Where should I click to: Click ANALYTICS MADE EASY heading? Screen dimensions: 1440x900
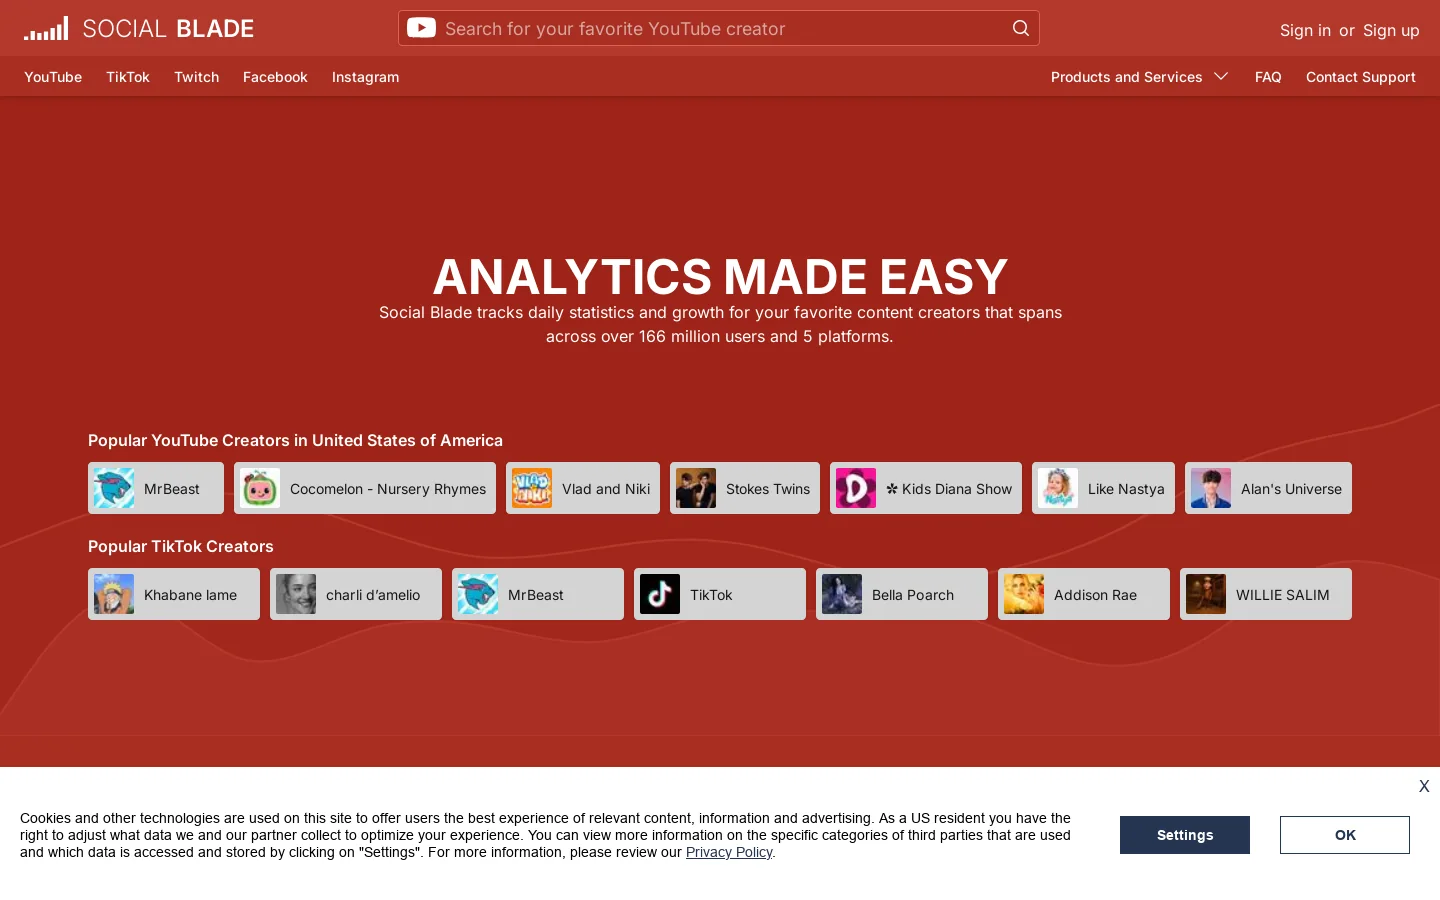pyautogui.click(x=720, y=276)
